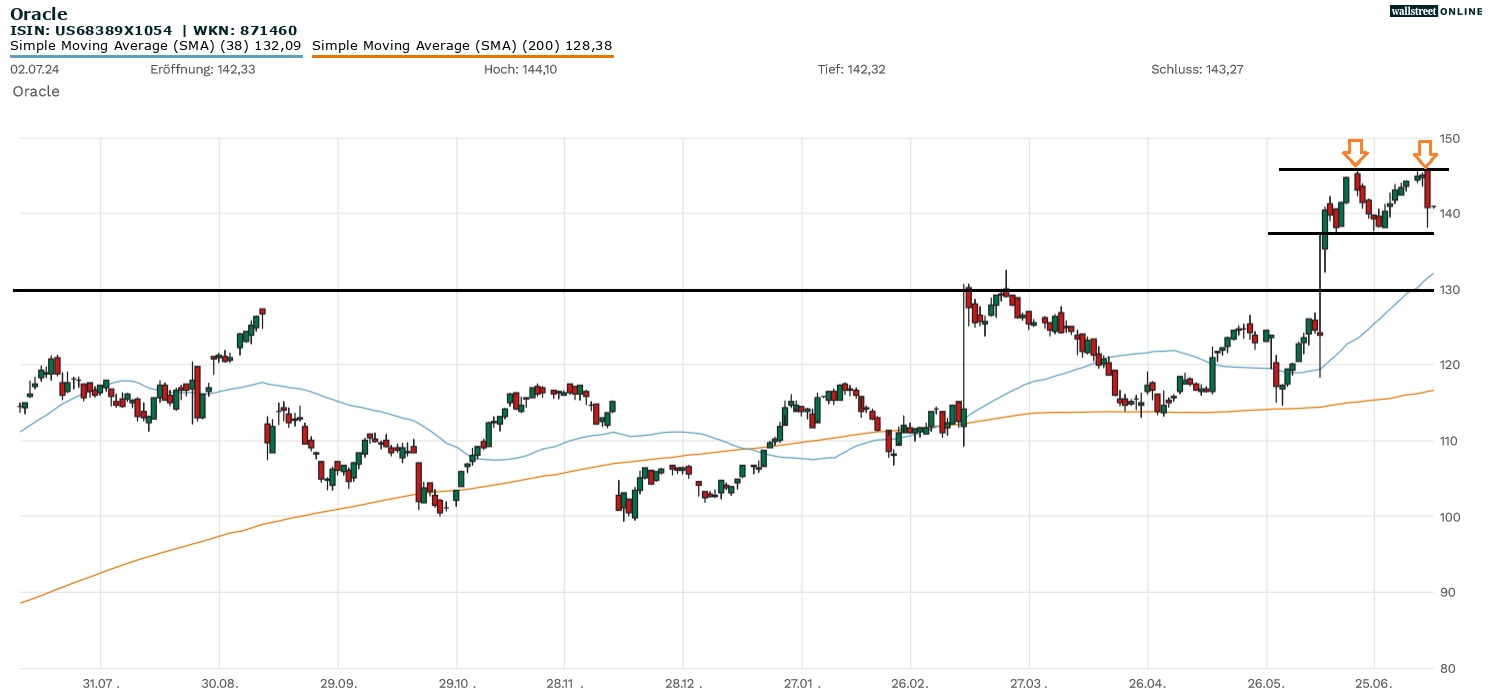Click the 110 price axis label
Viewport: 1490px width, 689px height.
[x=1449, y=441]
